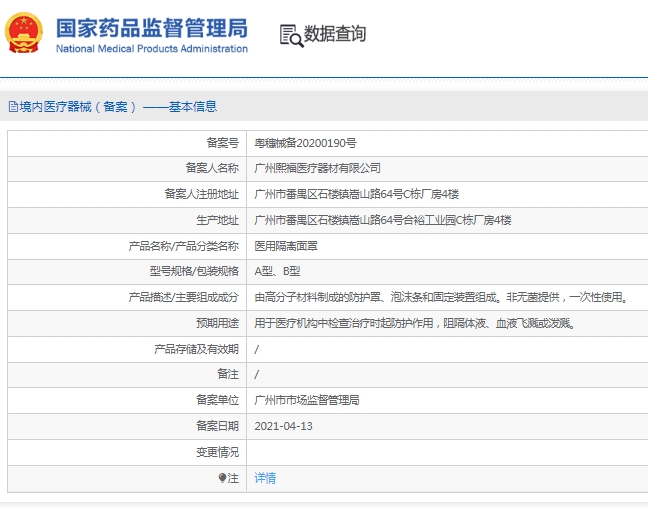The width and height of the screenshot is (648, 508).
Task: Click the production address with 合裕工业园
Action: [383, 220]
